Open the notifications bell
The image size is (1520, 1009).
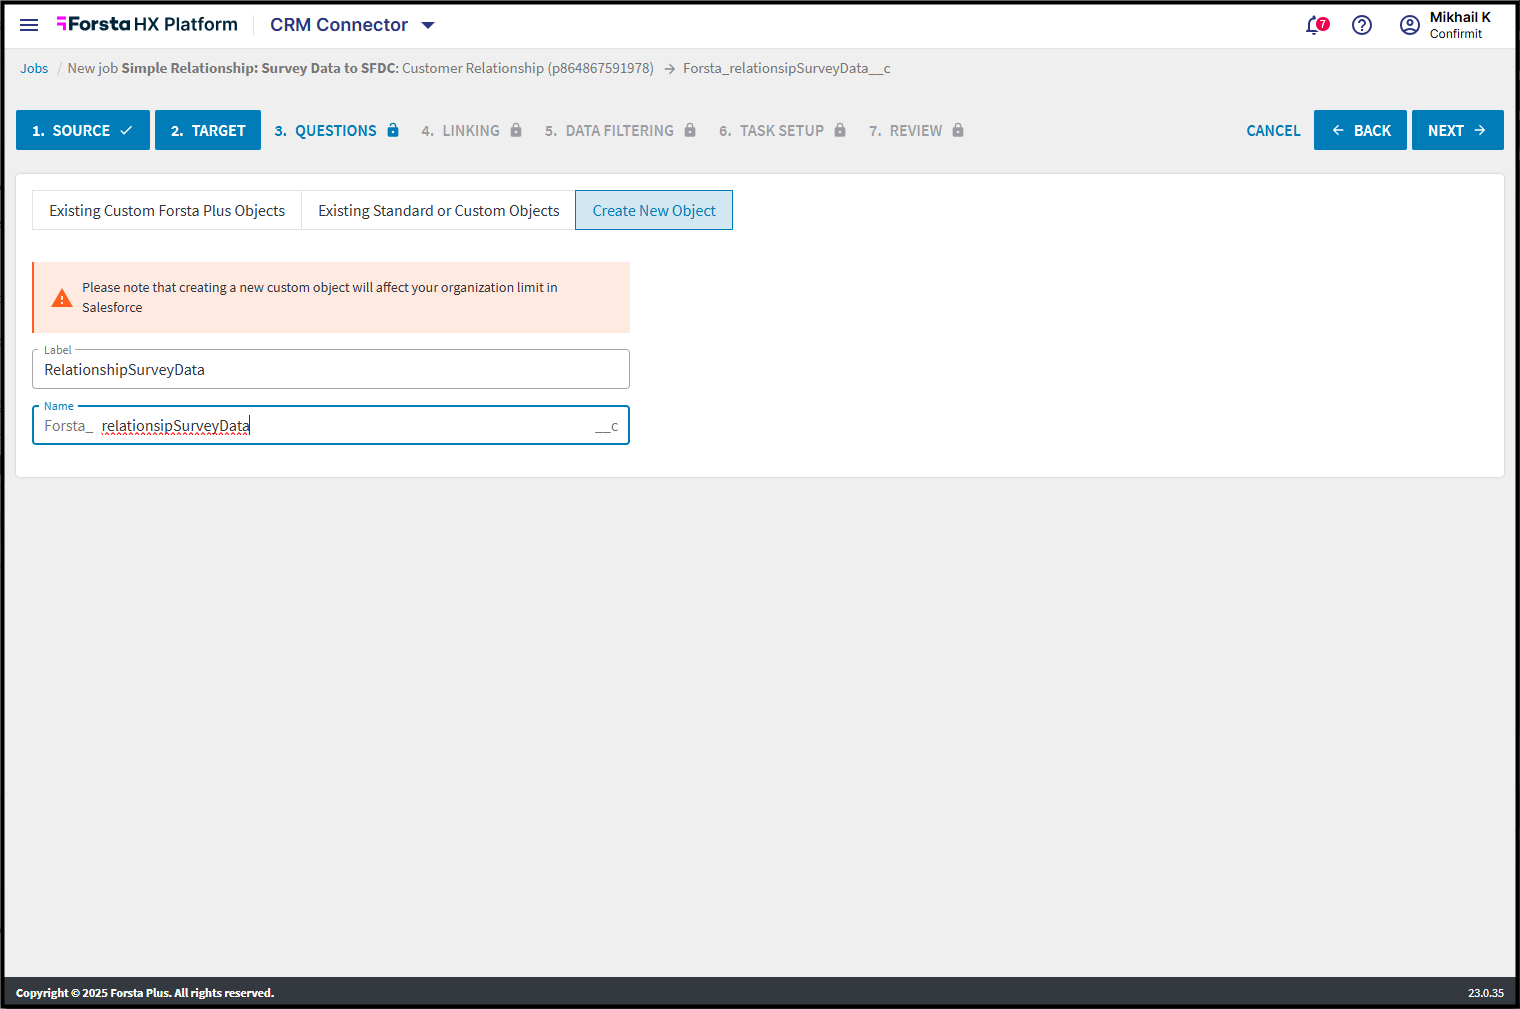1316,25
